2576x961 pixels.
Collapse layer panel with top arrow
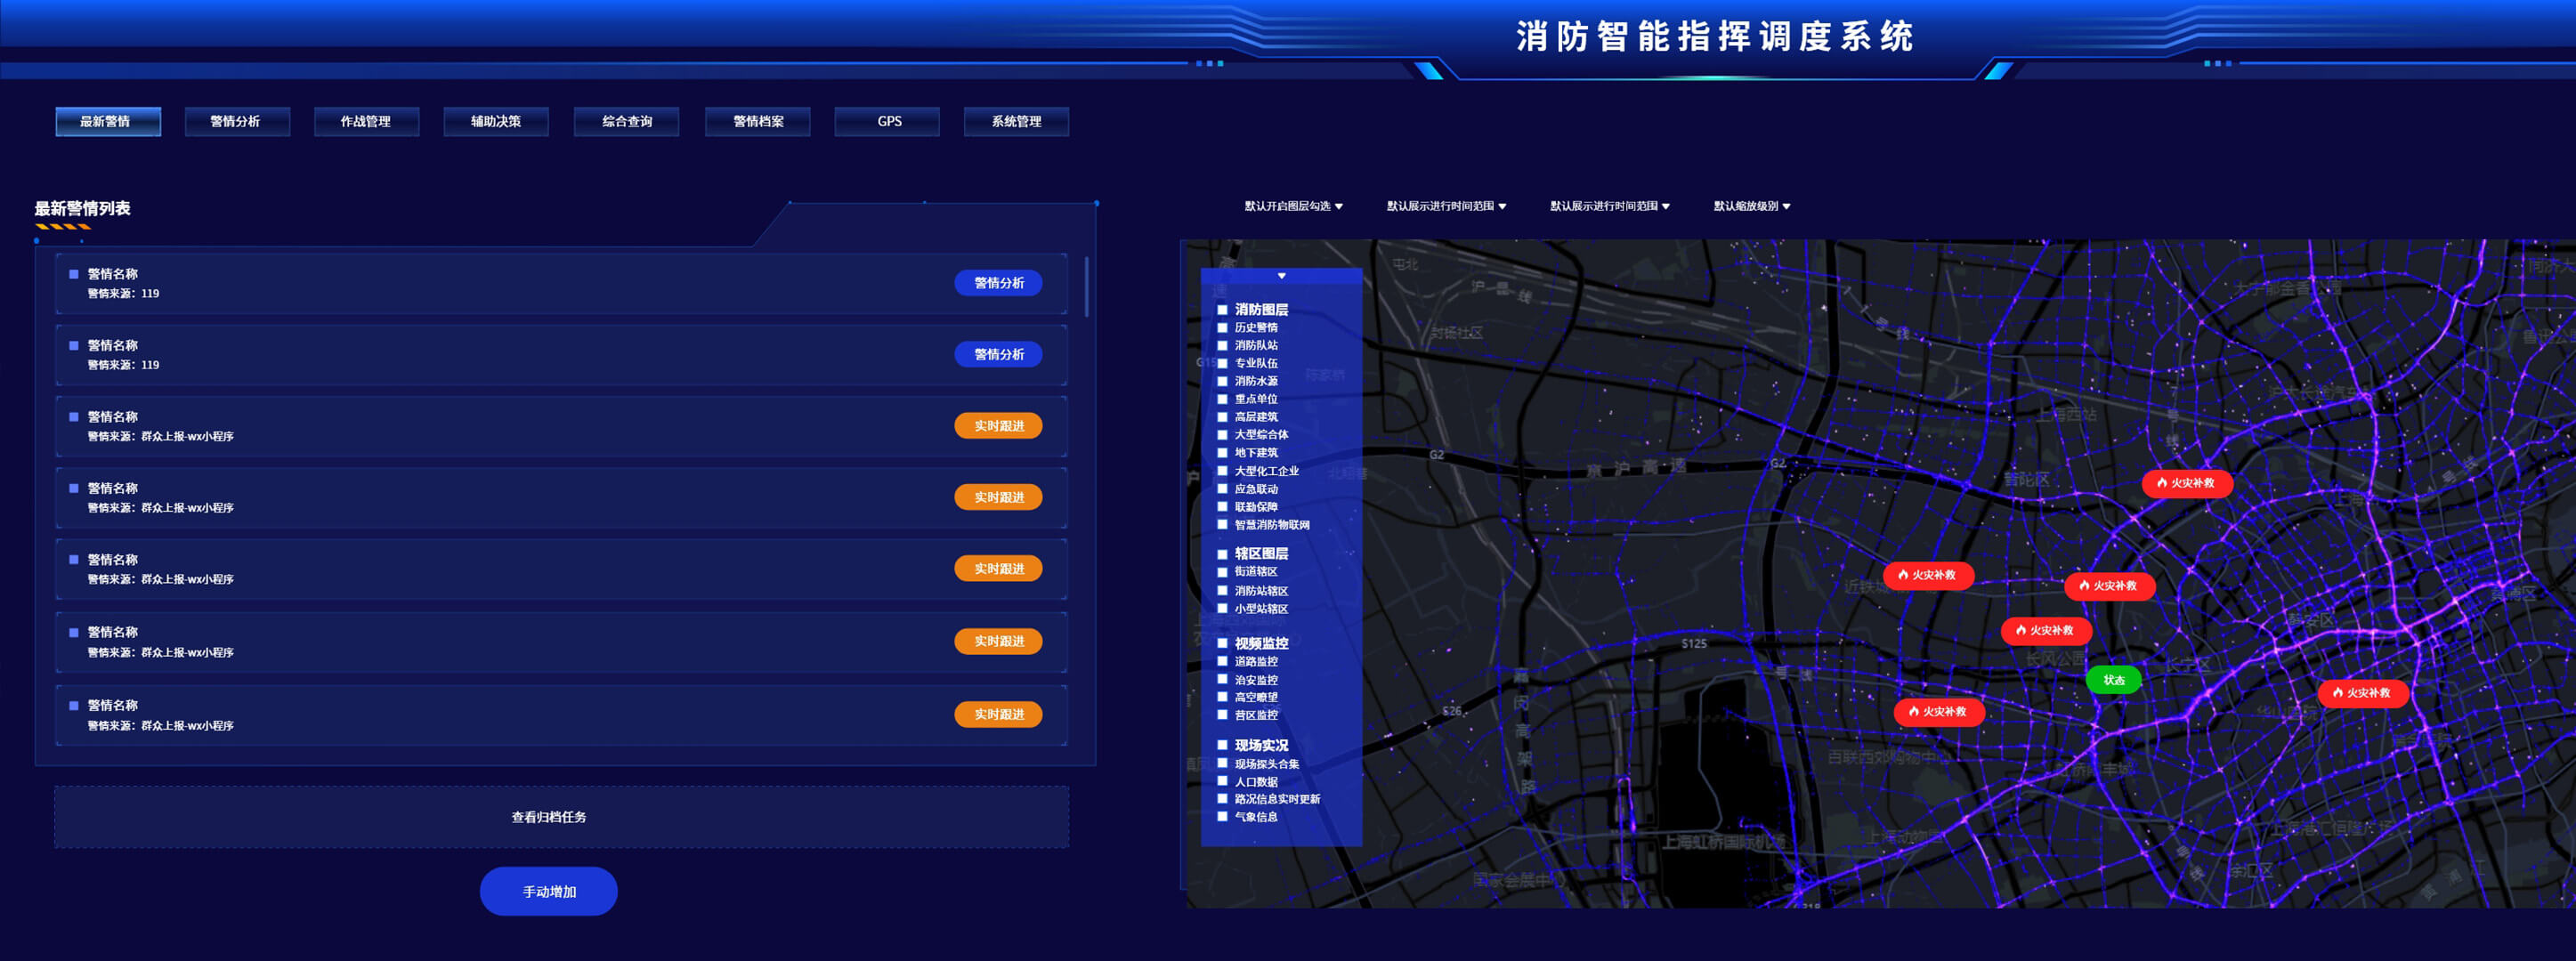1281,276
